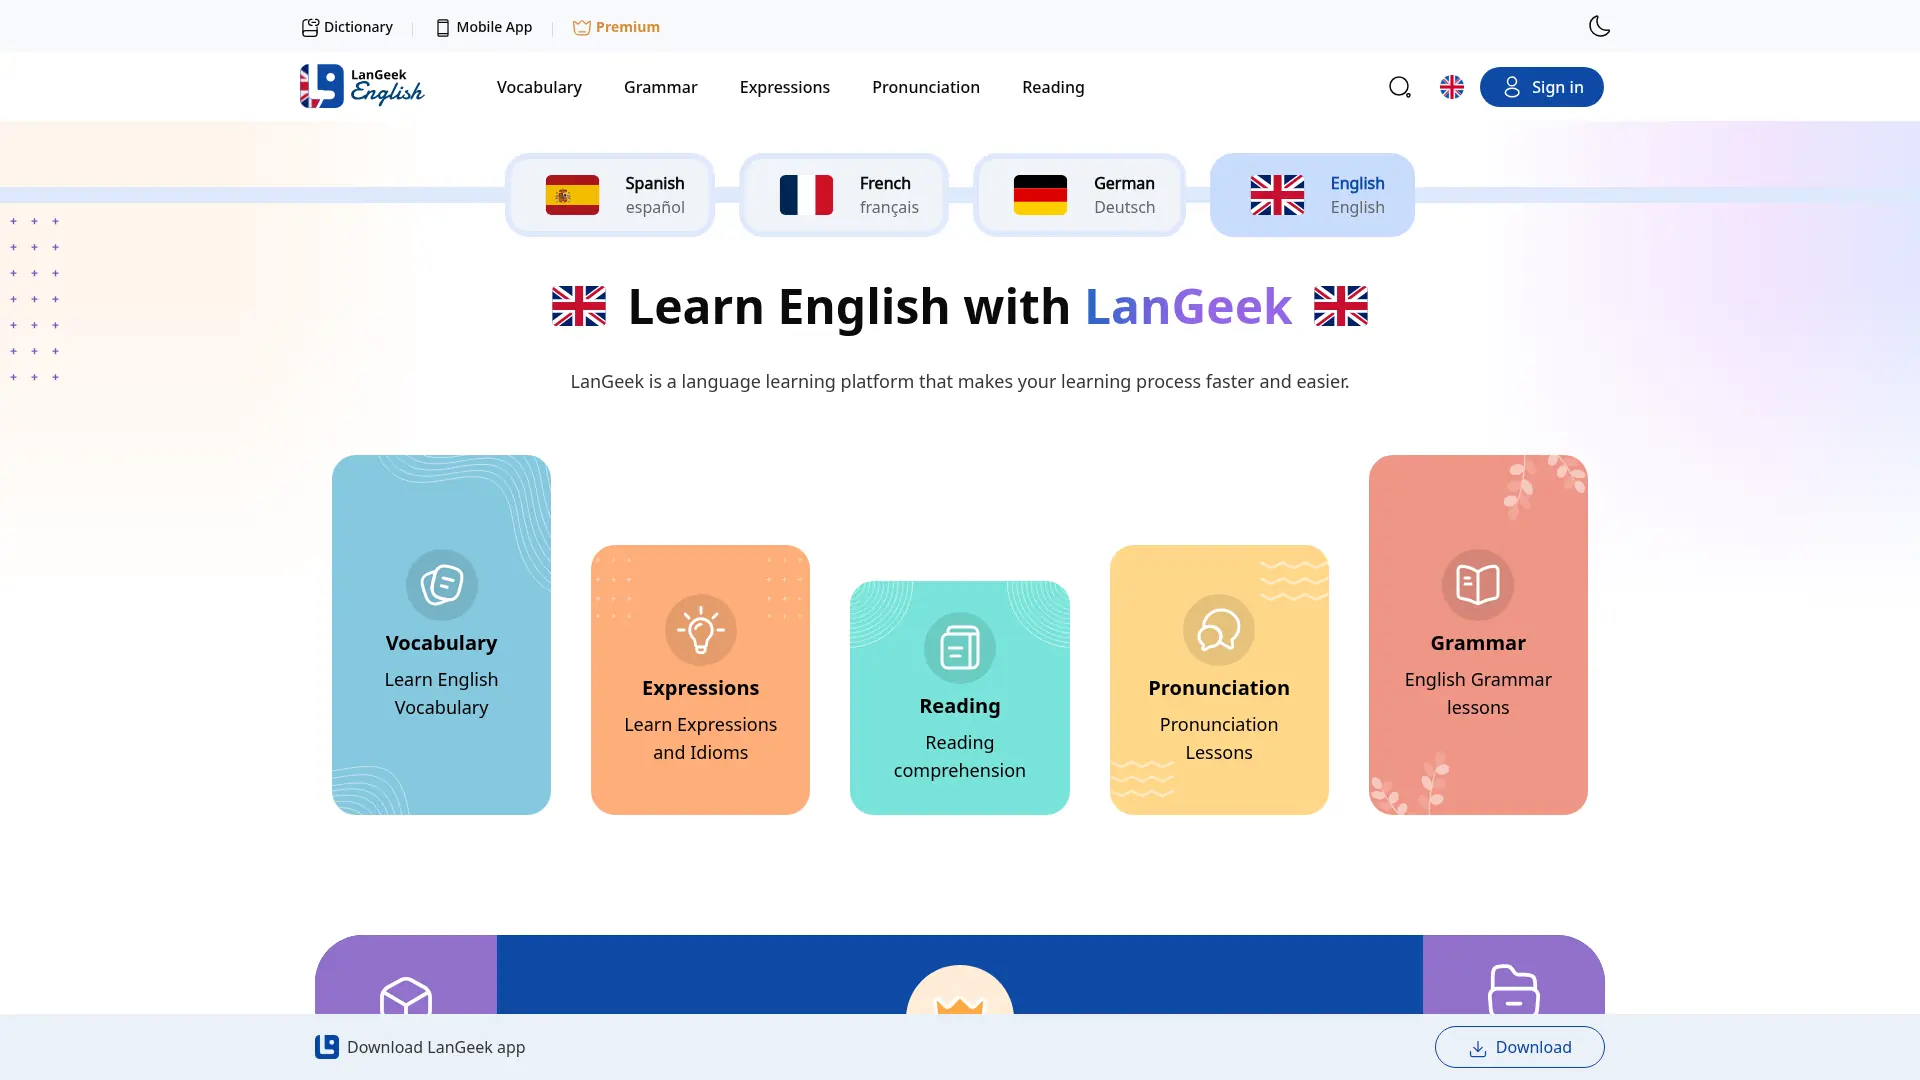Select the German Deutsch language tab
Image resolution: width=1920 pixels, height=1080 pixels.
coord(1079,195)
